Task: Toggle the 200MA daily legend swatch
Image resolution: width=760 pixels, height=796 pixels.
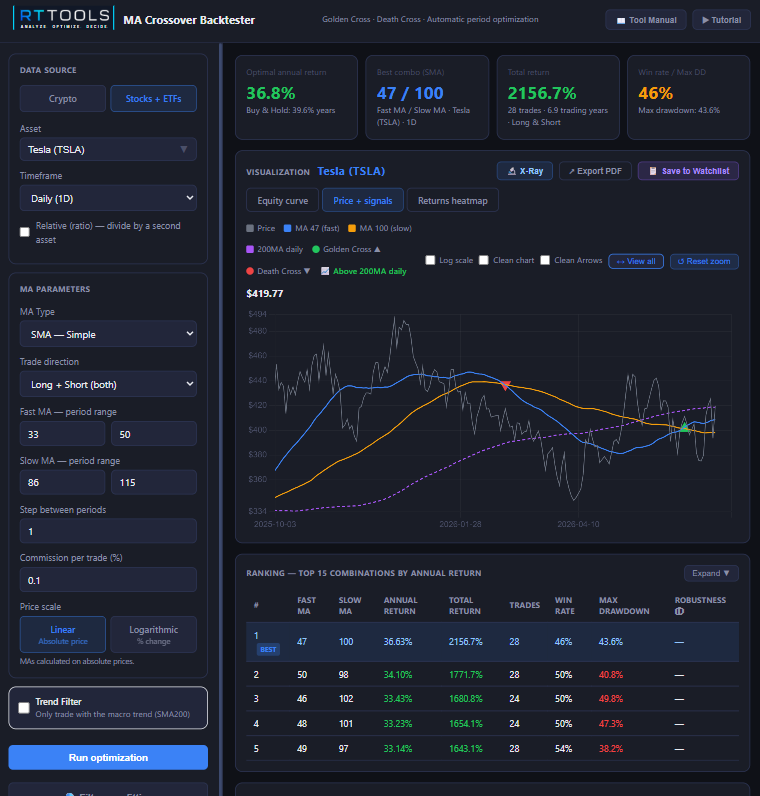Action: (250, 249)
